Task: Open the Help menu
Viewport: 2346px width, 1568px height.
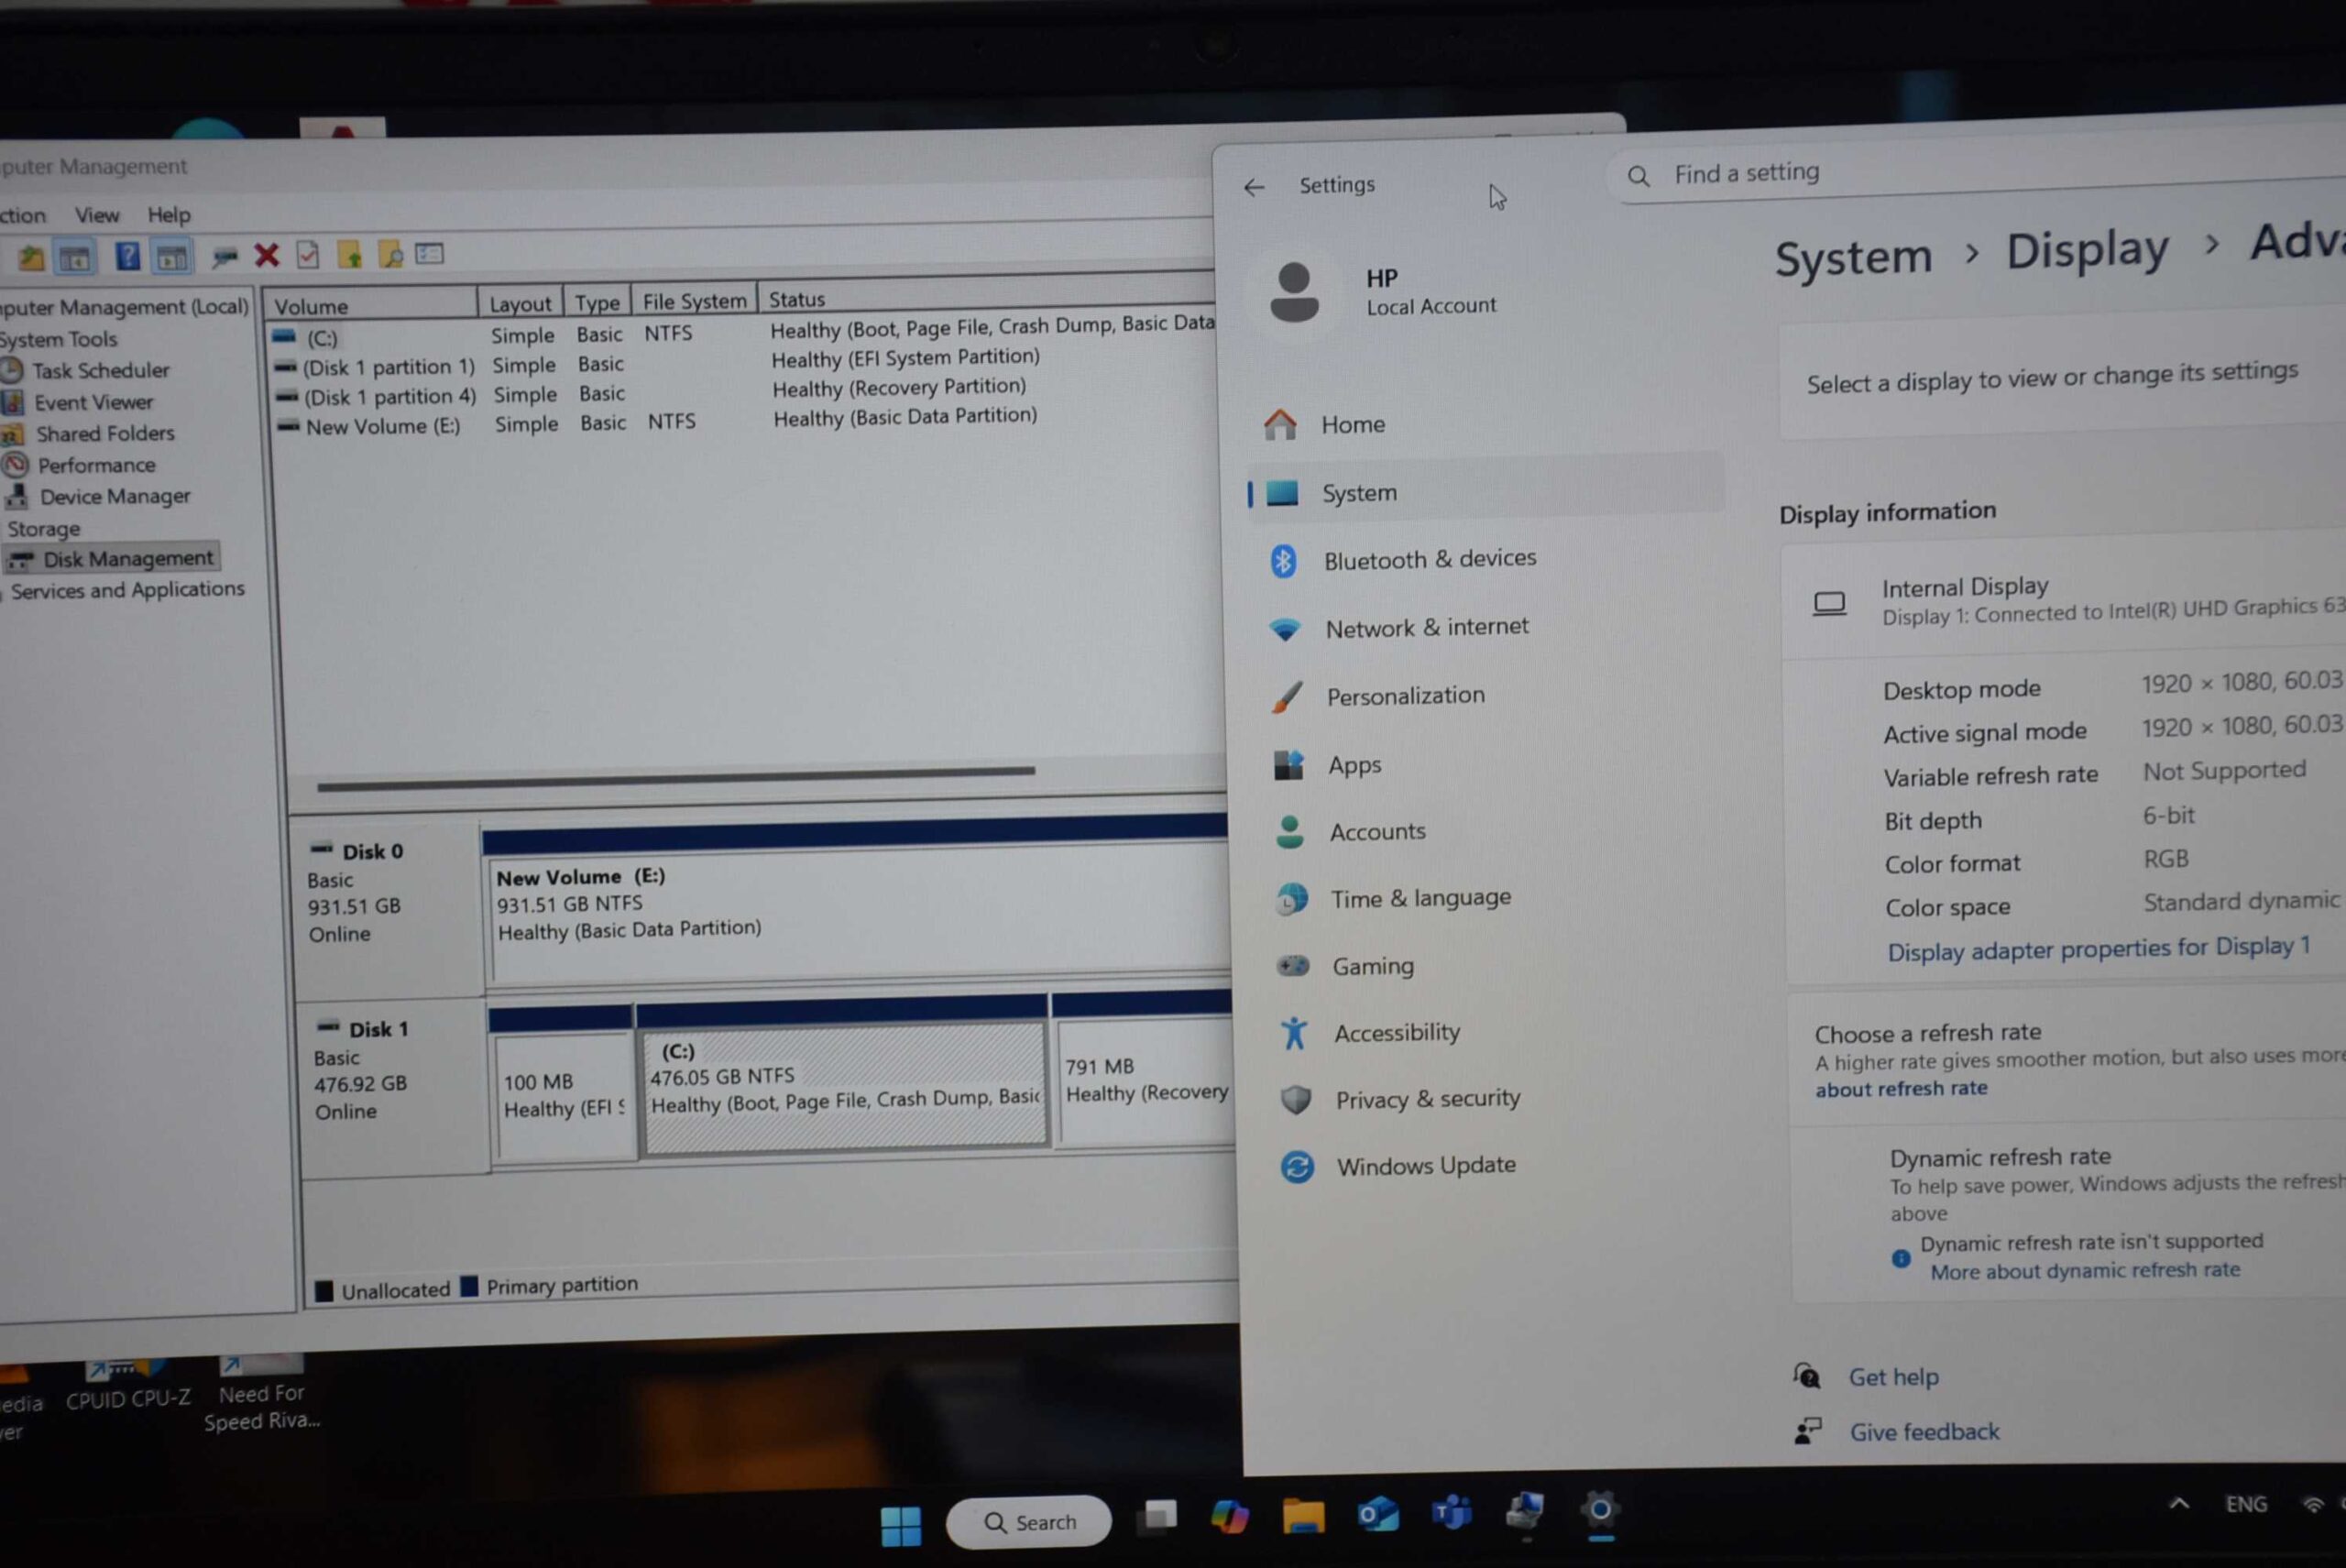Action: (x=169, y=214)
